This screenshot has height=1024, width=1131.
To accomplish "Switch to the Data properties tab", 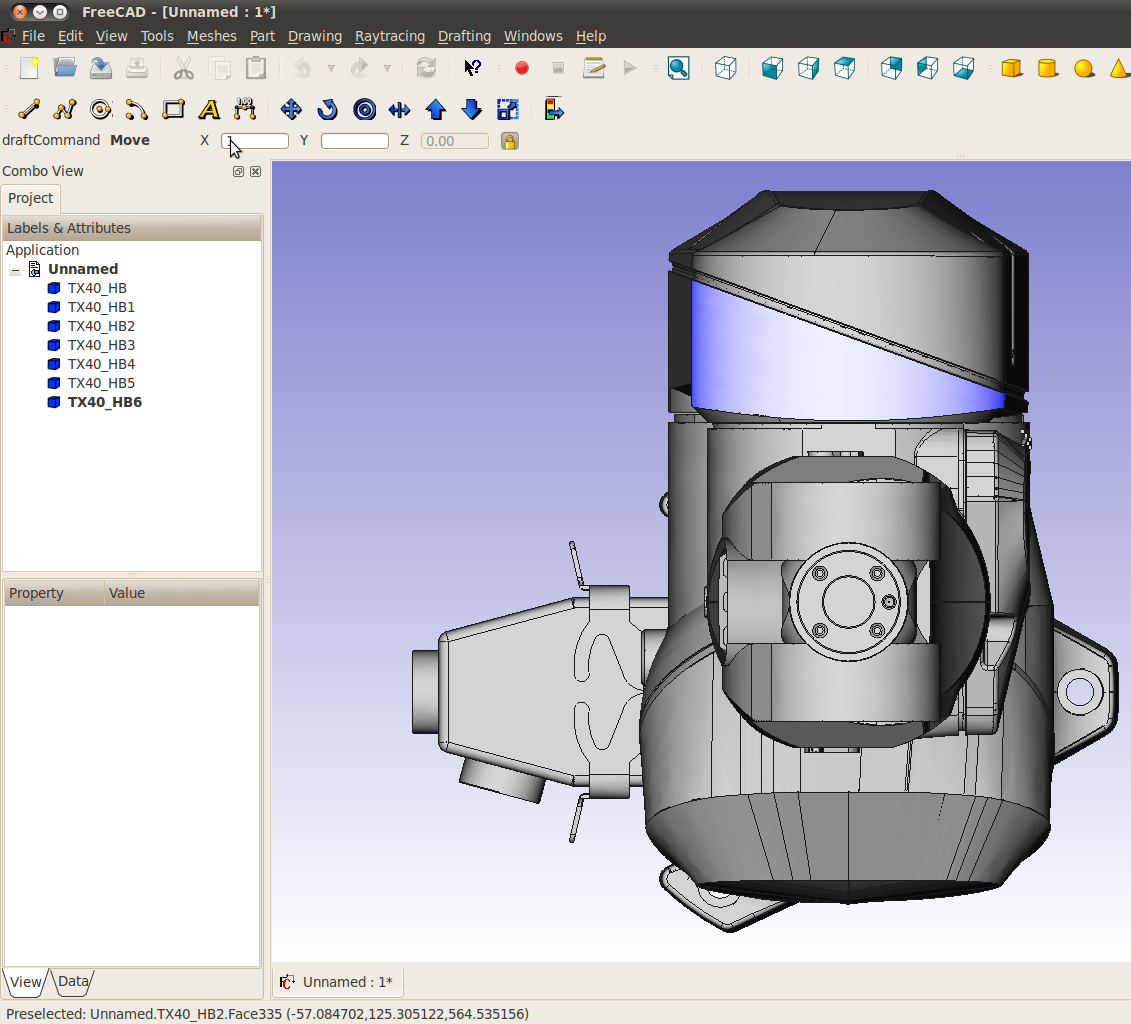I will 73,982.
